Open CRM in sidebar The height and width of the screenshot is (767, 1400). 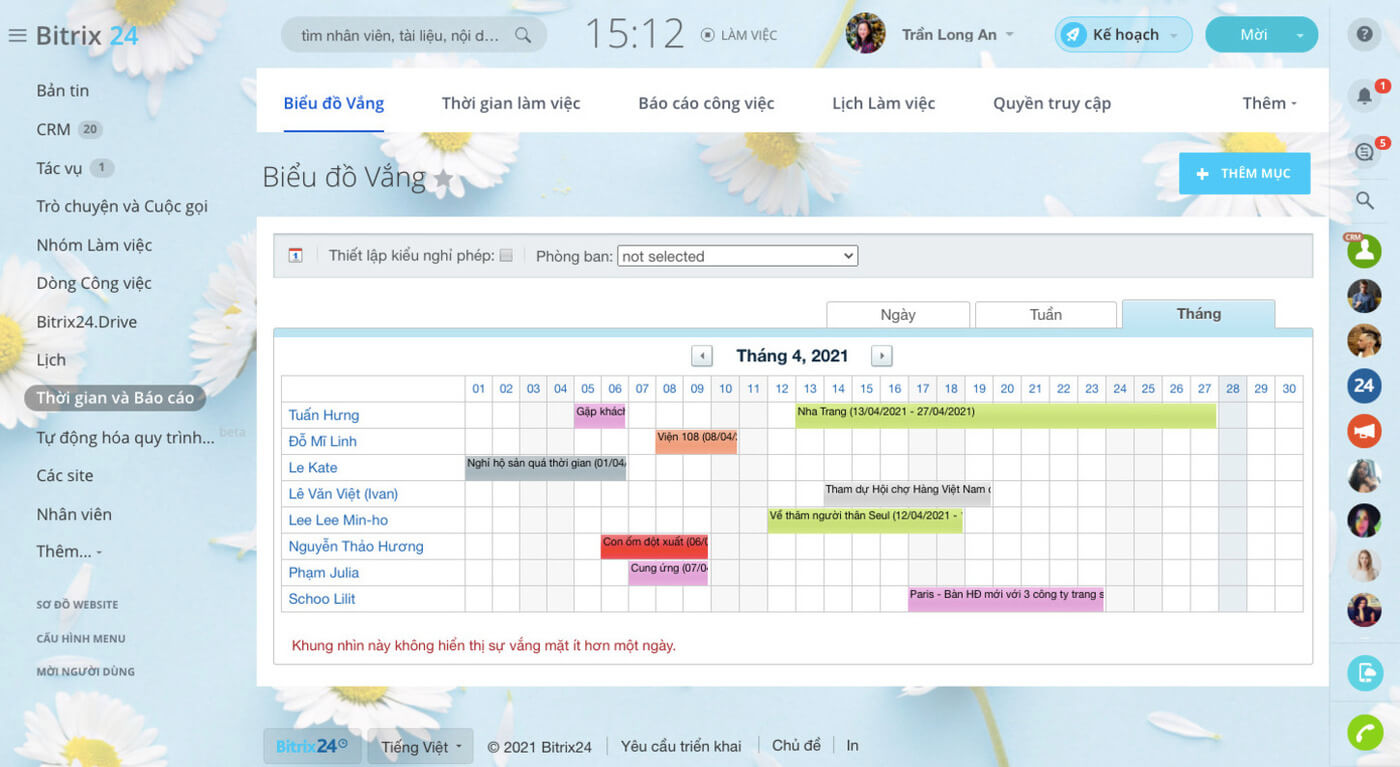[x=53, y=129]
